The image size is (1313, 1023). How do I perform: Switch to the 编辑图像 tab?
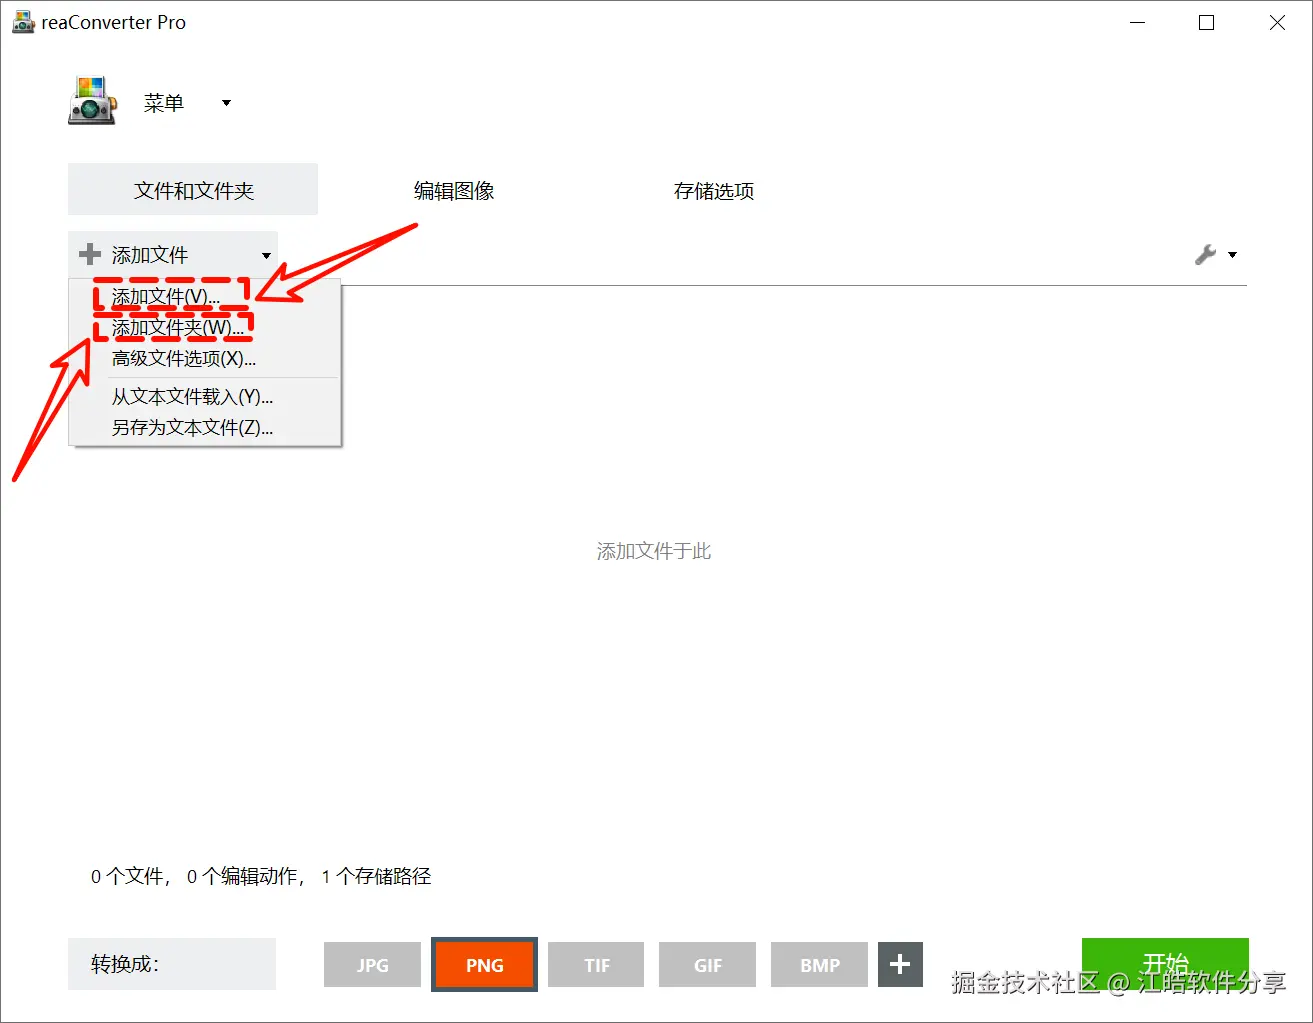[454, 191]
